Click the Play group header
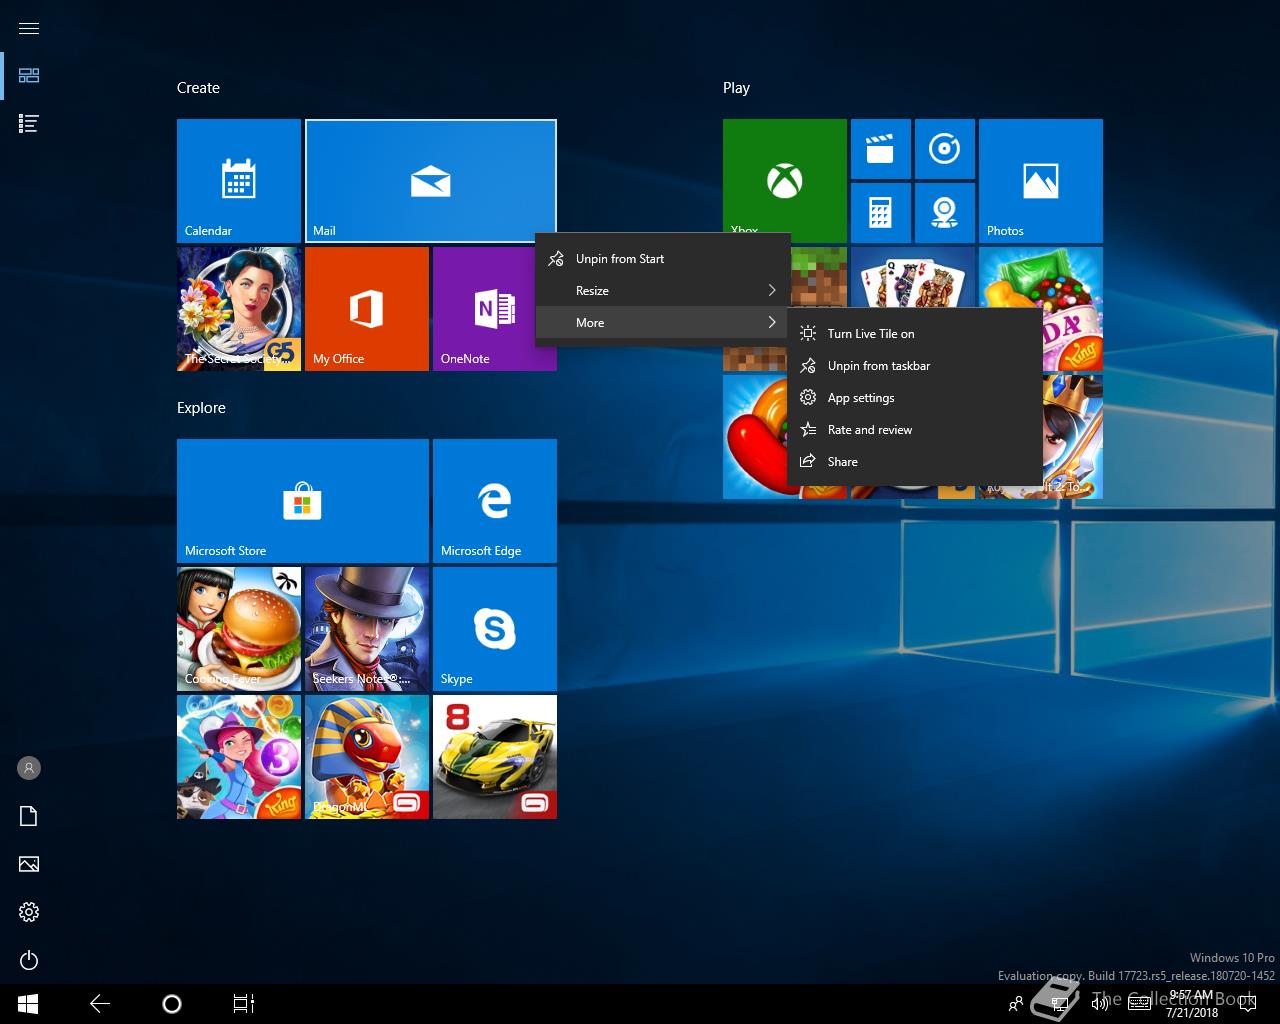 click(736, 88)
